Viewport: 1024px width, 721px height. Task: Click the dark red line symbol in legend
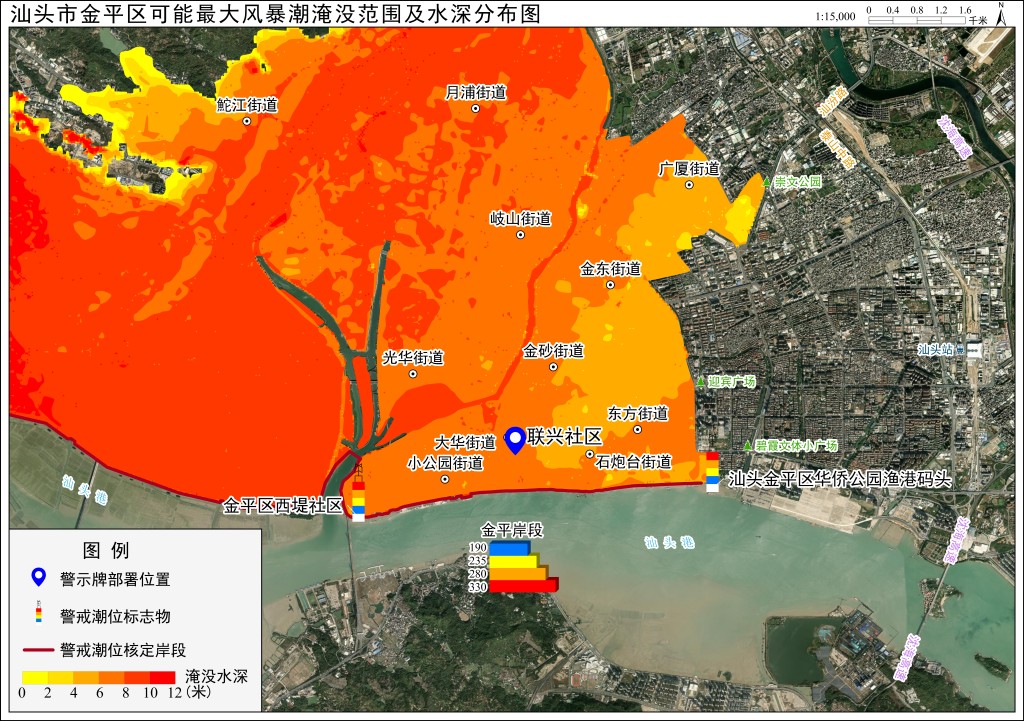pyautogui.click(x=38, y=650)
